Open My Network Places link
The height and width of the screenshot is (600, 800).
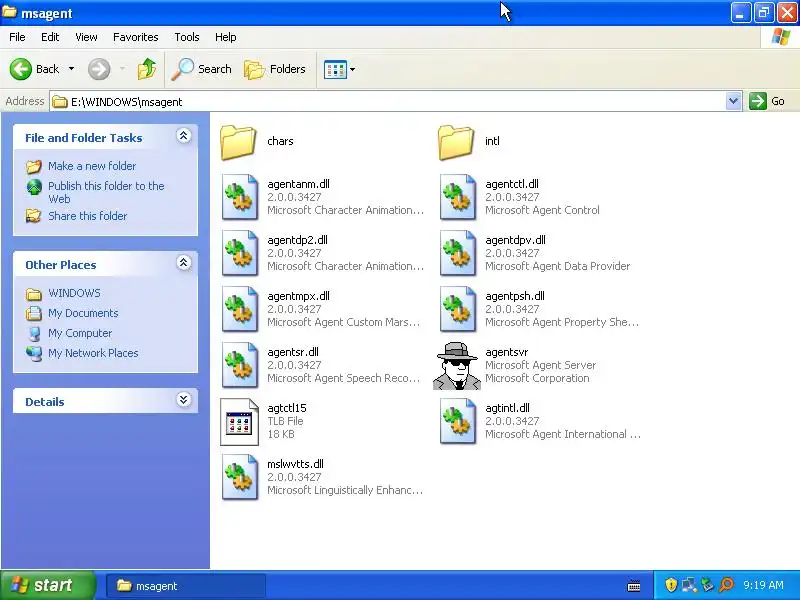click(x=93, y=353)
